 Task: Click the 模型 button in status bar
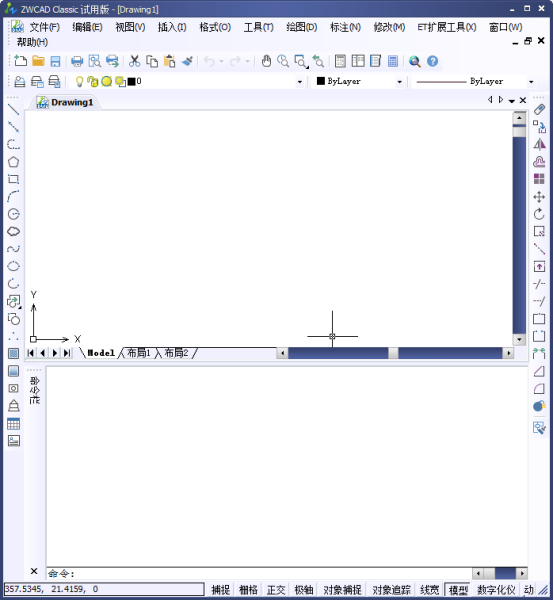click(x=458, y=590)
